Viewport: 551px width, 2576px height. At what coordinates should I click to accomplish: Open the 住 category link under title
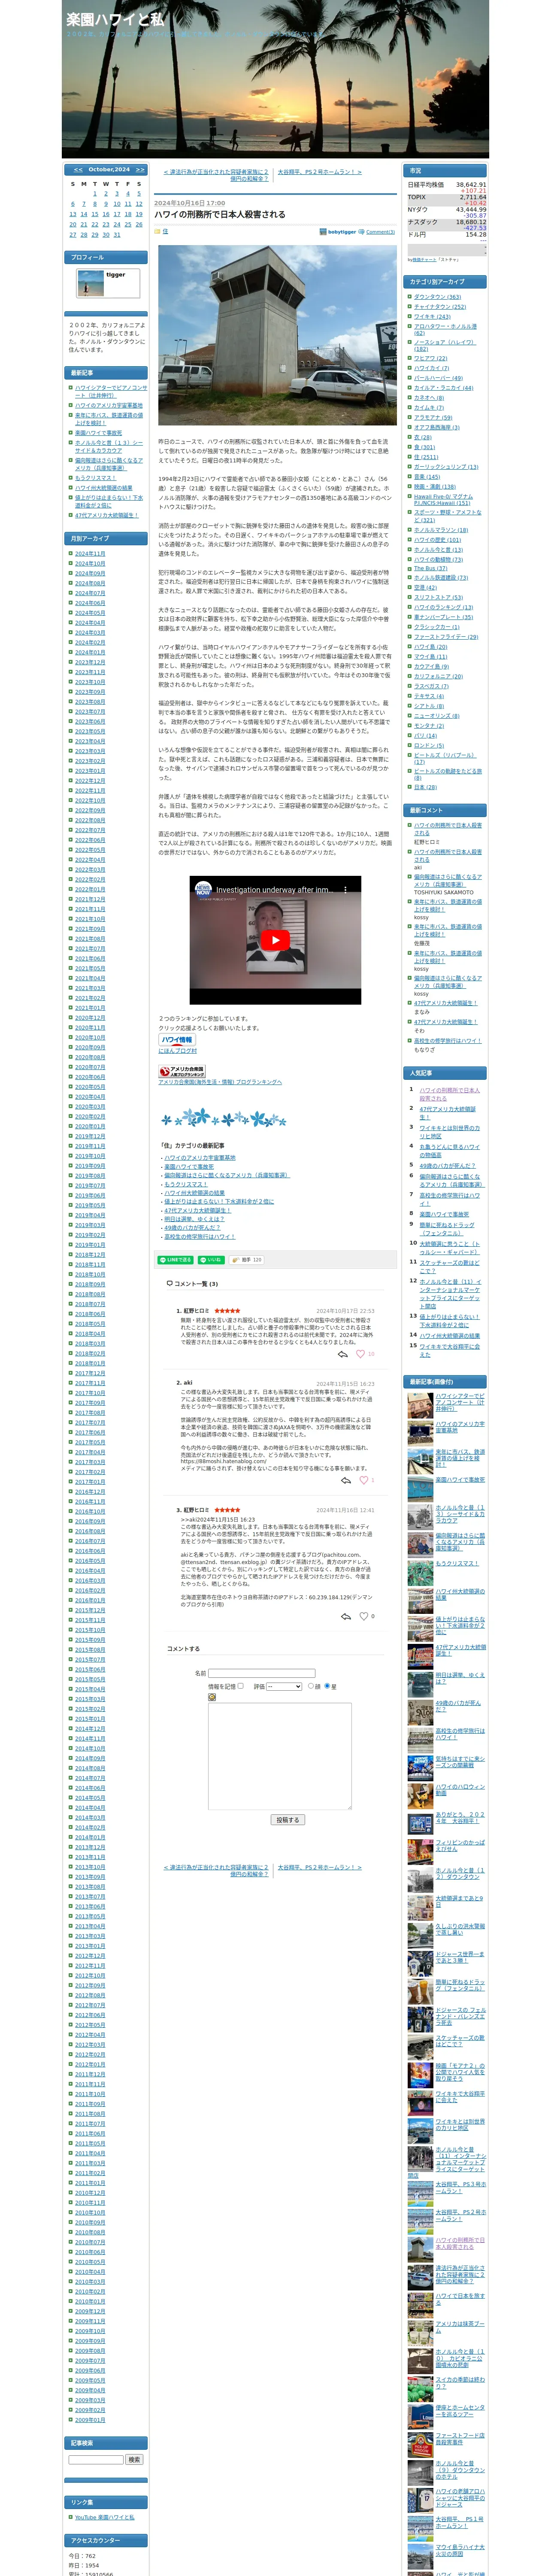tap(165, 231)
